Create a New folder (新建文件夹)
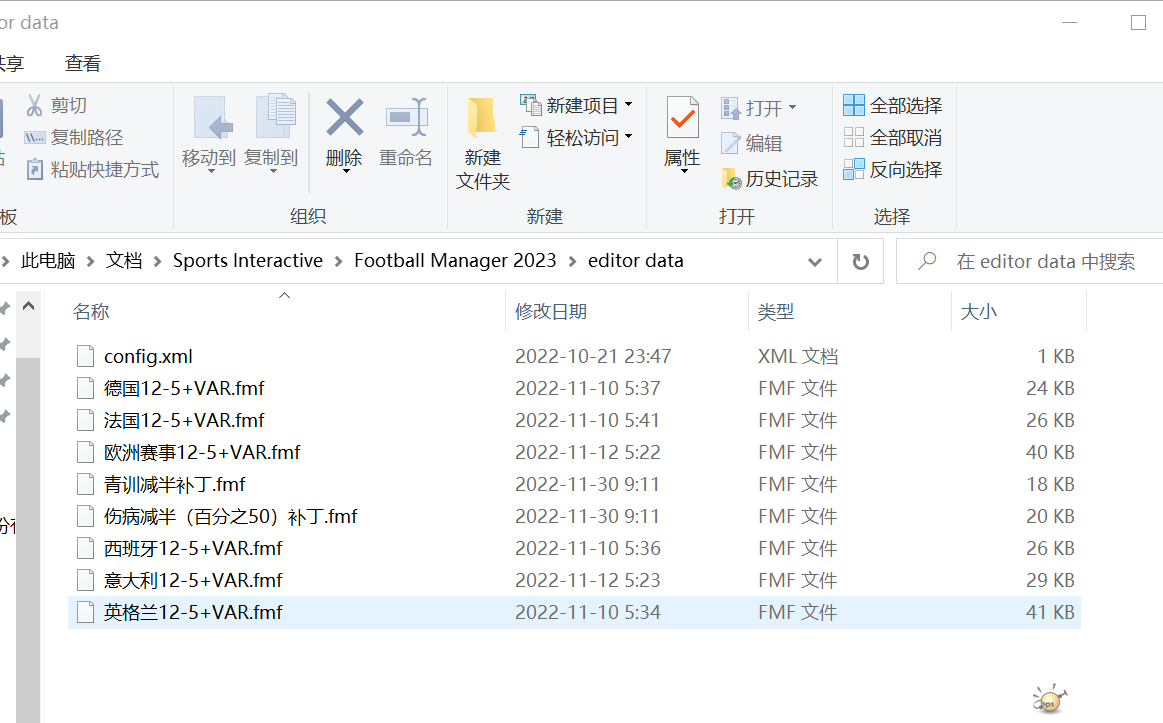 483,144
